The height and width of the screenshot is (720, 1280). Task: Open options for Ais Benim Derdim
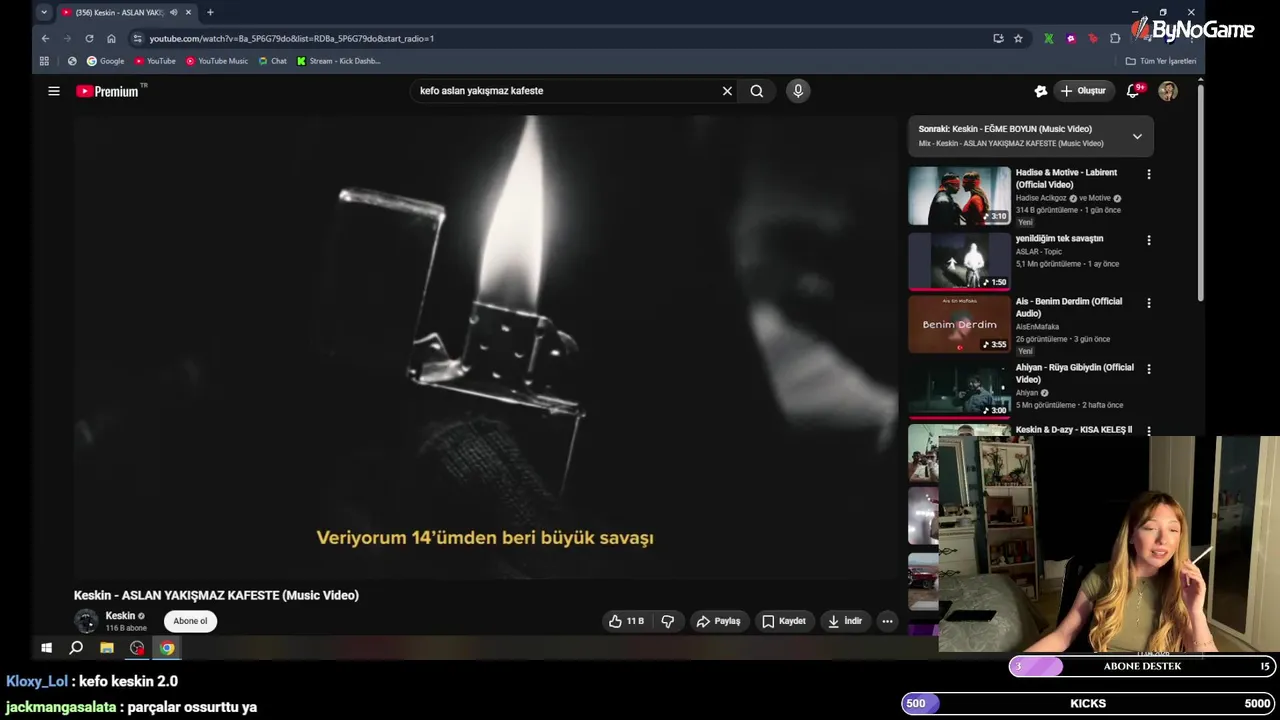[x=1149, y=303]
